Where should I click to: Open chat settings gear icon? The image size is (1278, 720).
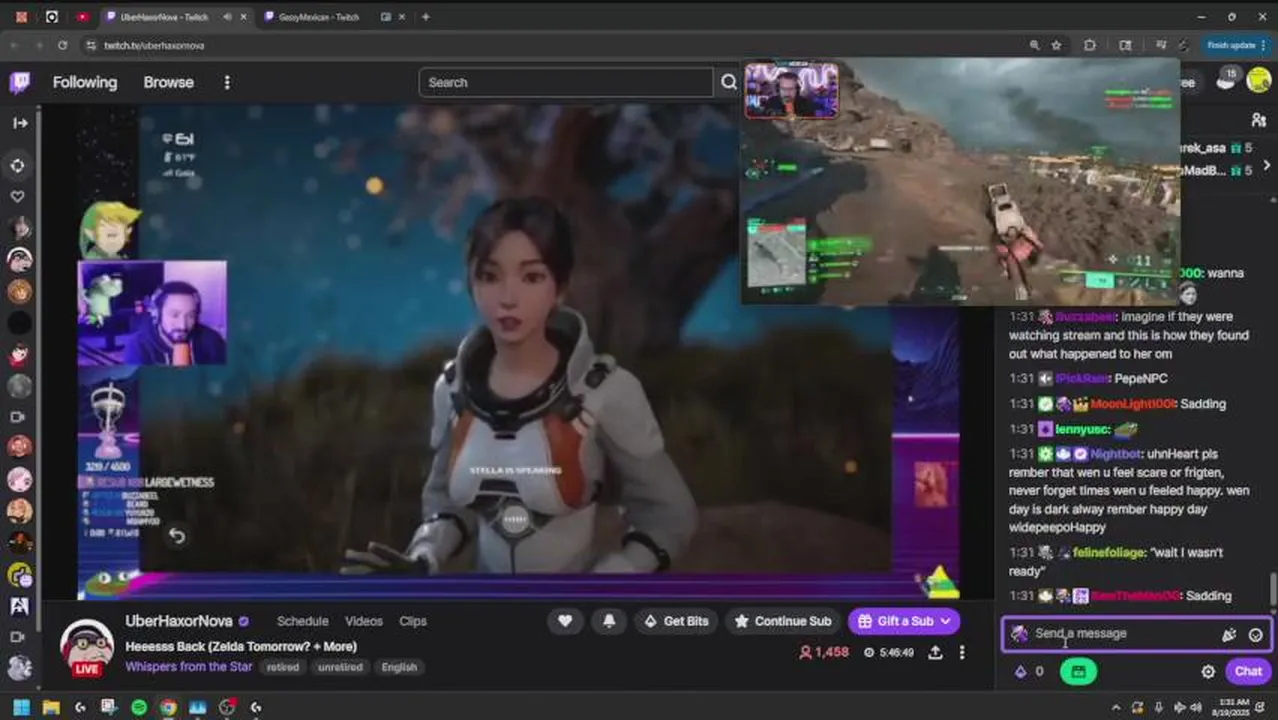pyautogui.click(x=1208, y=672)
